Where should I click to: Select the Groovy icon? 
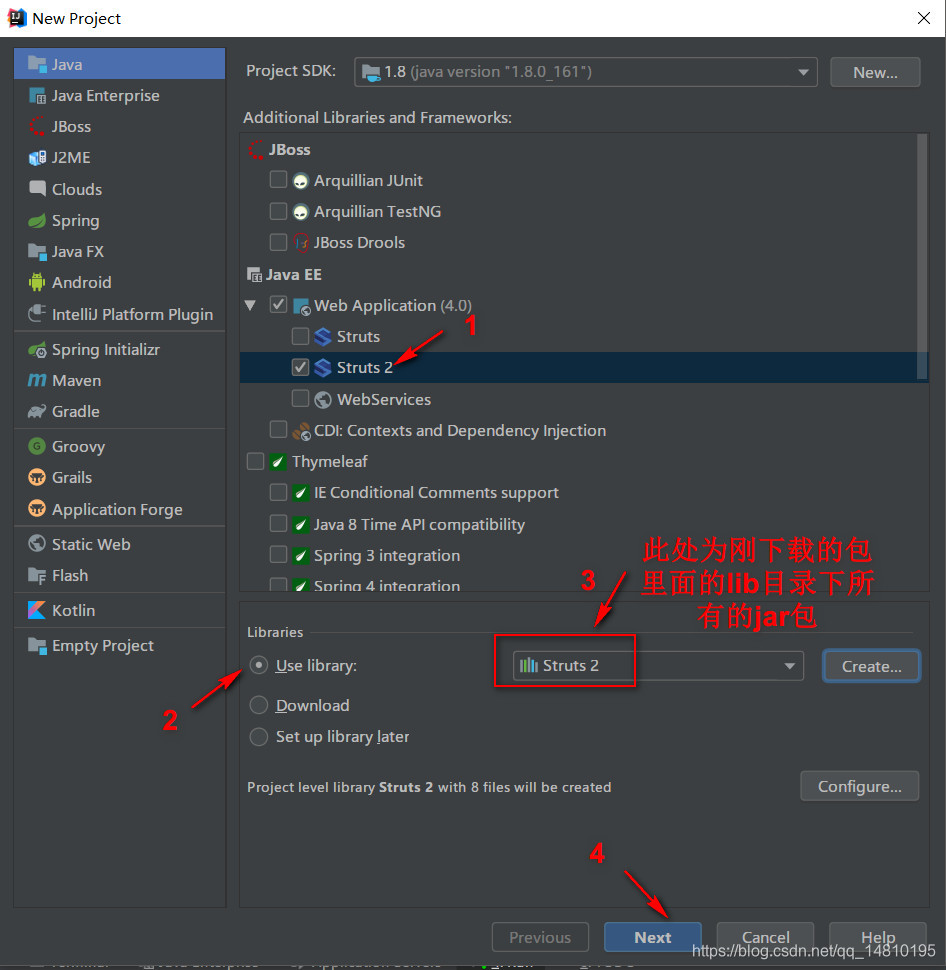(37, 446)
